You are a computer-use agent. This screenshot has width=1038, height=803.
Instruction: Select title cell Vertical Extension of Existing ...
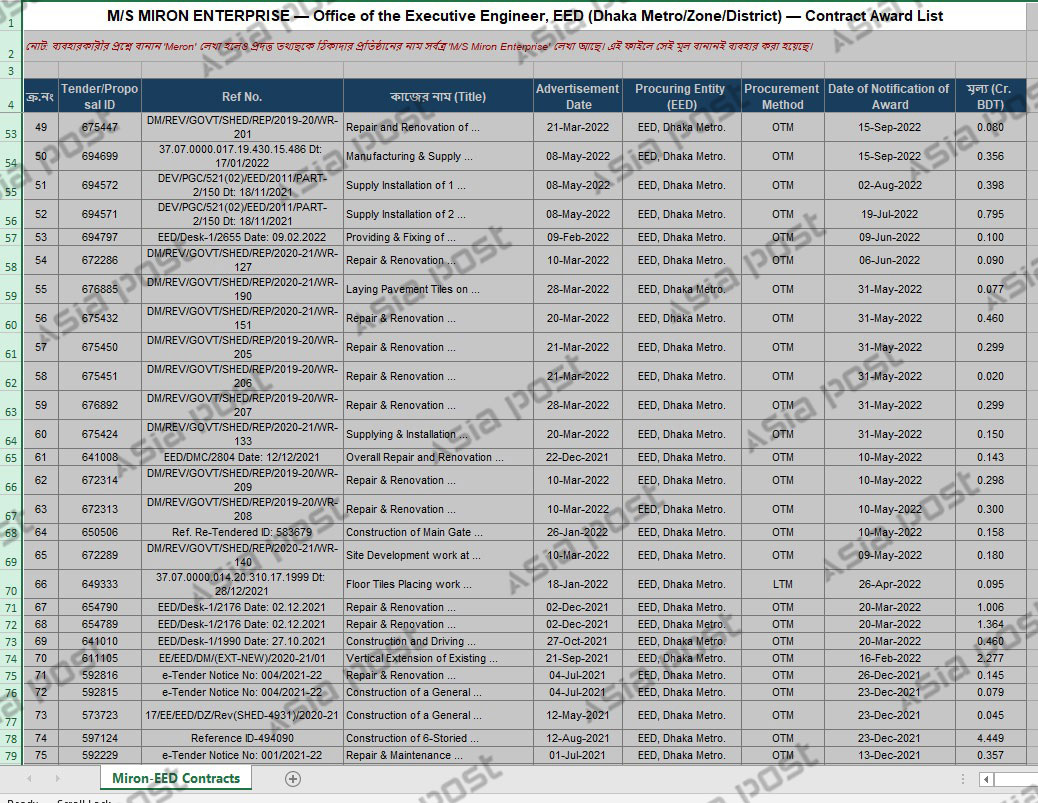438,658
